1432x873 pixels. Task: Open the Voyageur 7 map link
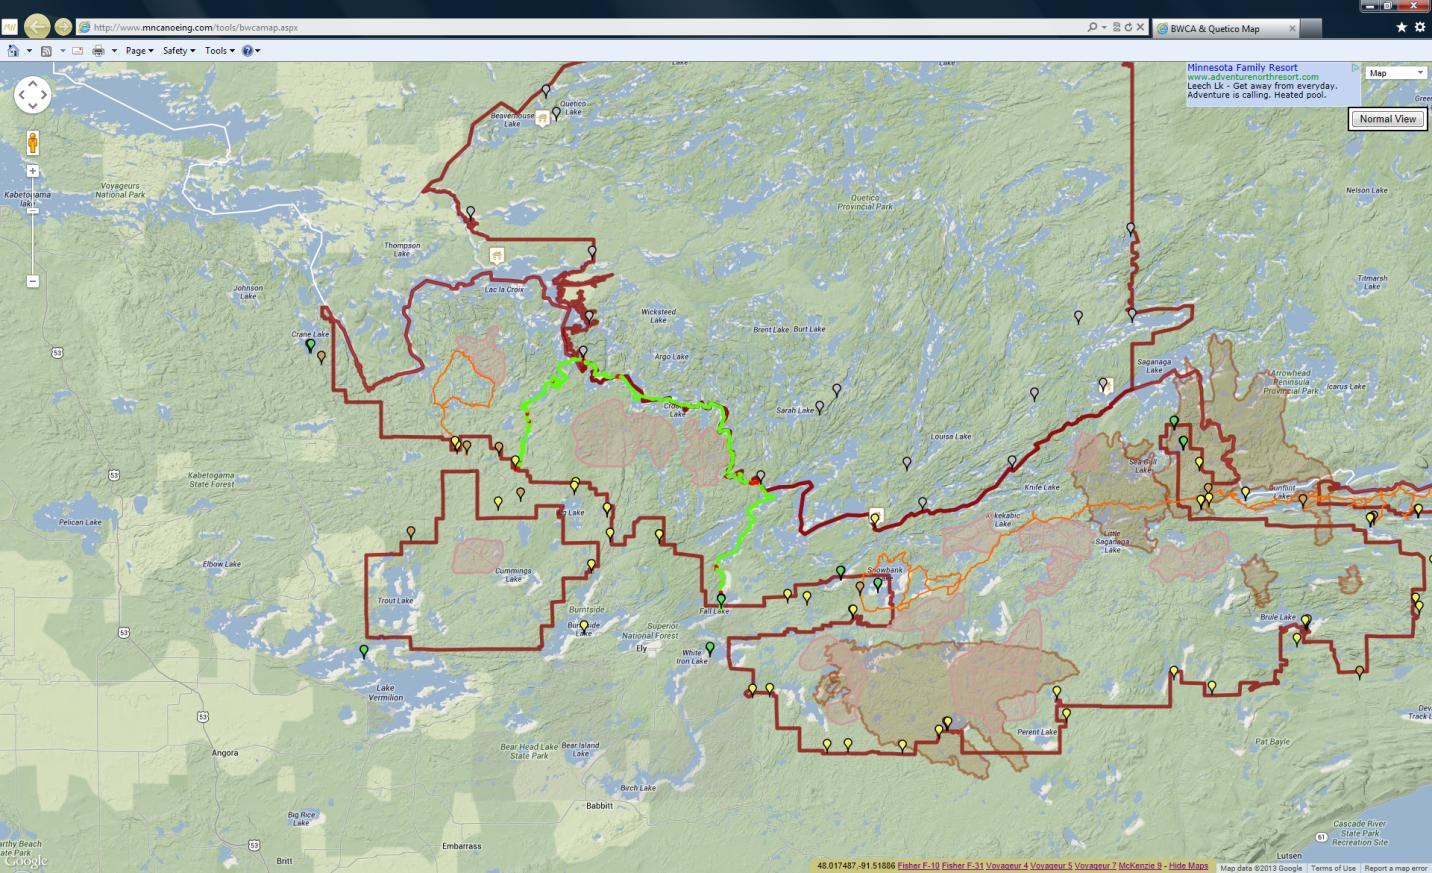(x=1095, y=866)
